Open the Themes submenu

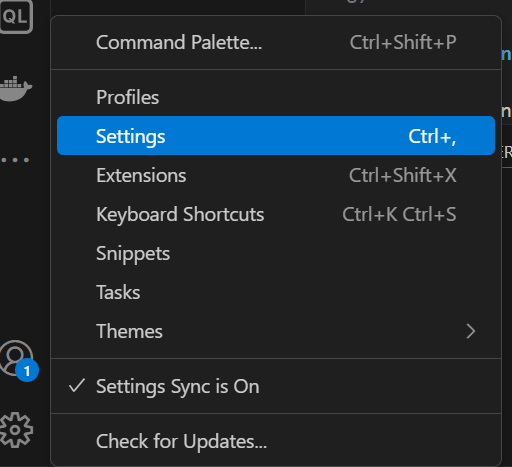[x=276, y=331]
